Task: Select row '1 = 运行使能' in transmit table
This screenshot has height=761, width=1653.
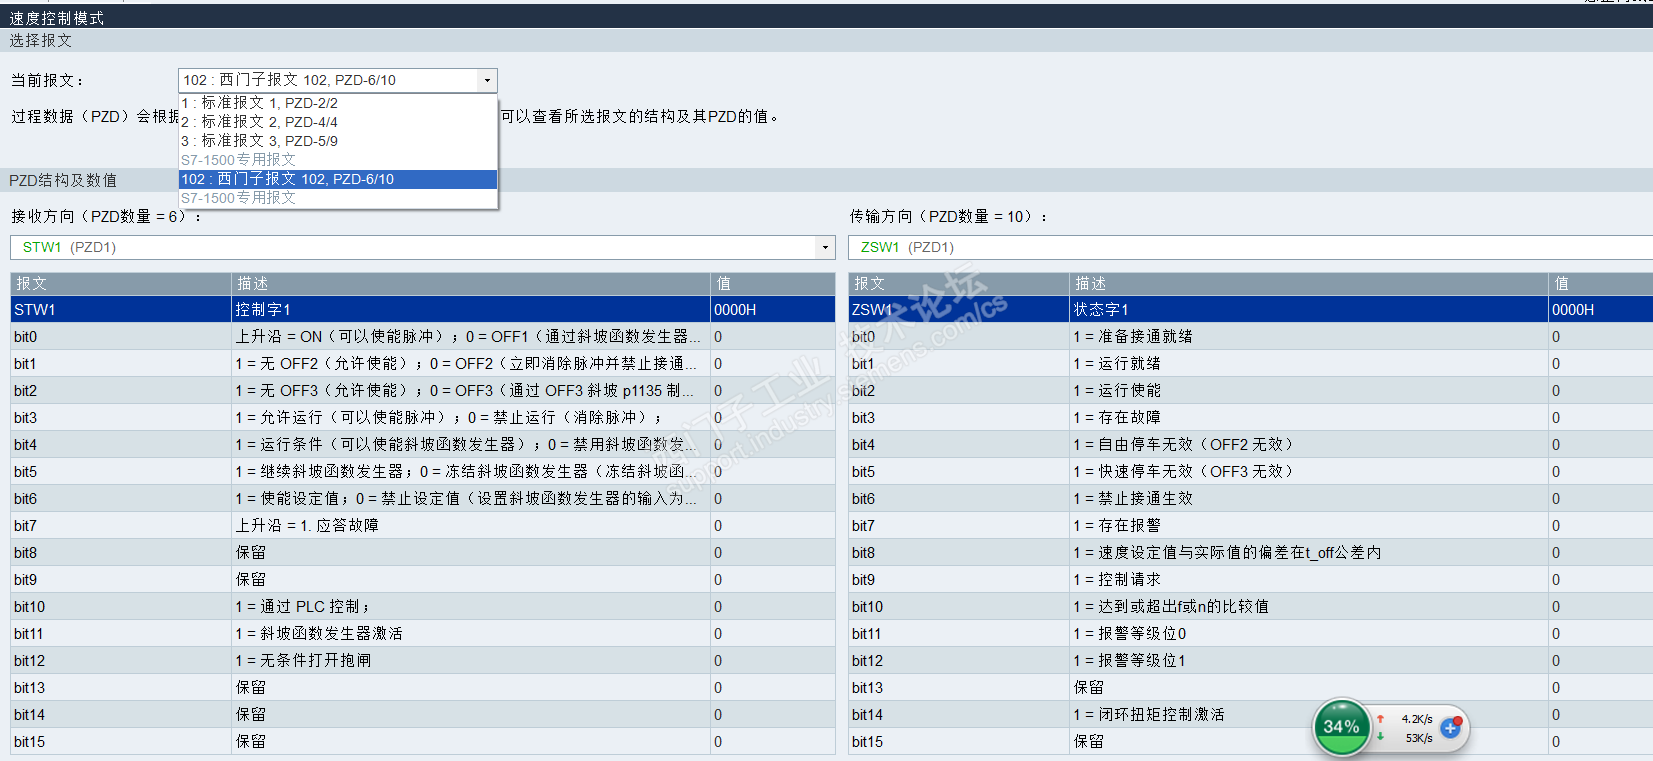Action: 1251,391
